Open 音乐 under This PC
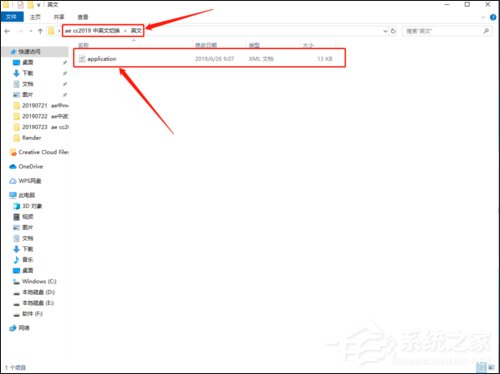Viewport: 500px width, 374px height. coord(27,260)
